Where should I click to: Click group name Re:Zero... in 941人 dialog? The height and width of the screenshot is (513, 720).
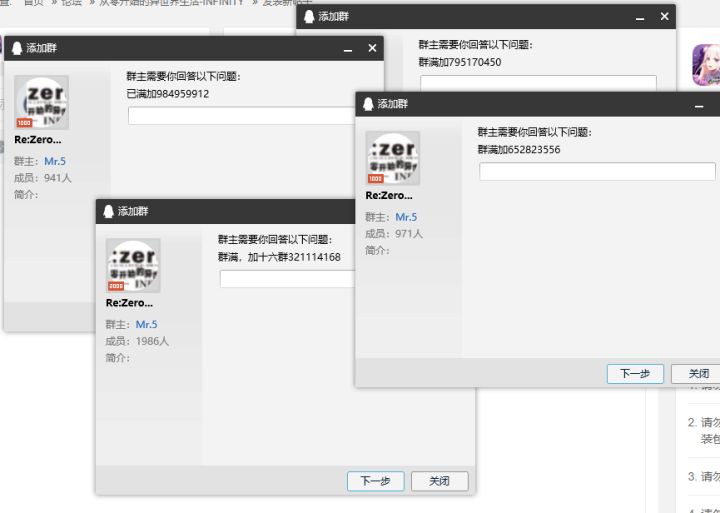pyautogui.click(x=38, y=140)
